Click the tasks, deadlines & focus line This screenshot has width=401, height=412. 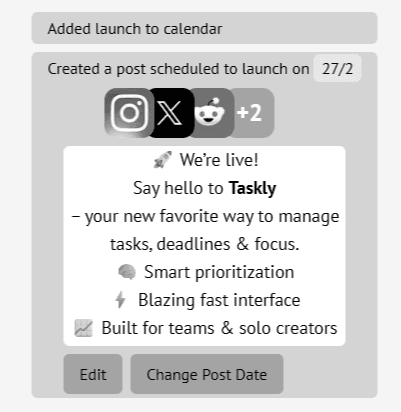204,244
